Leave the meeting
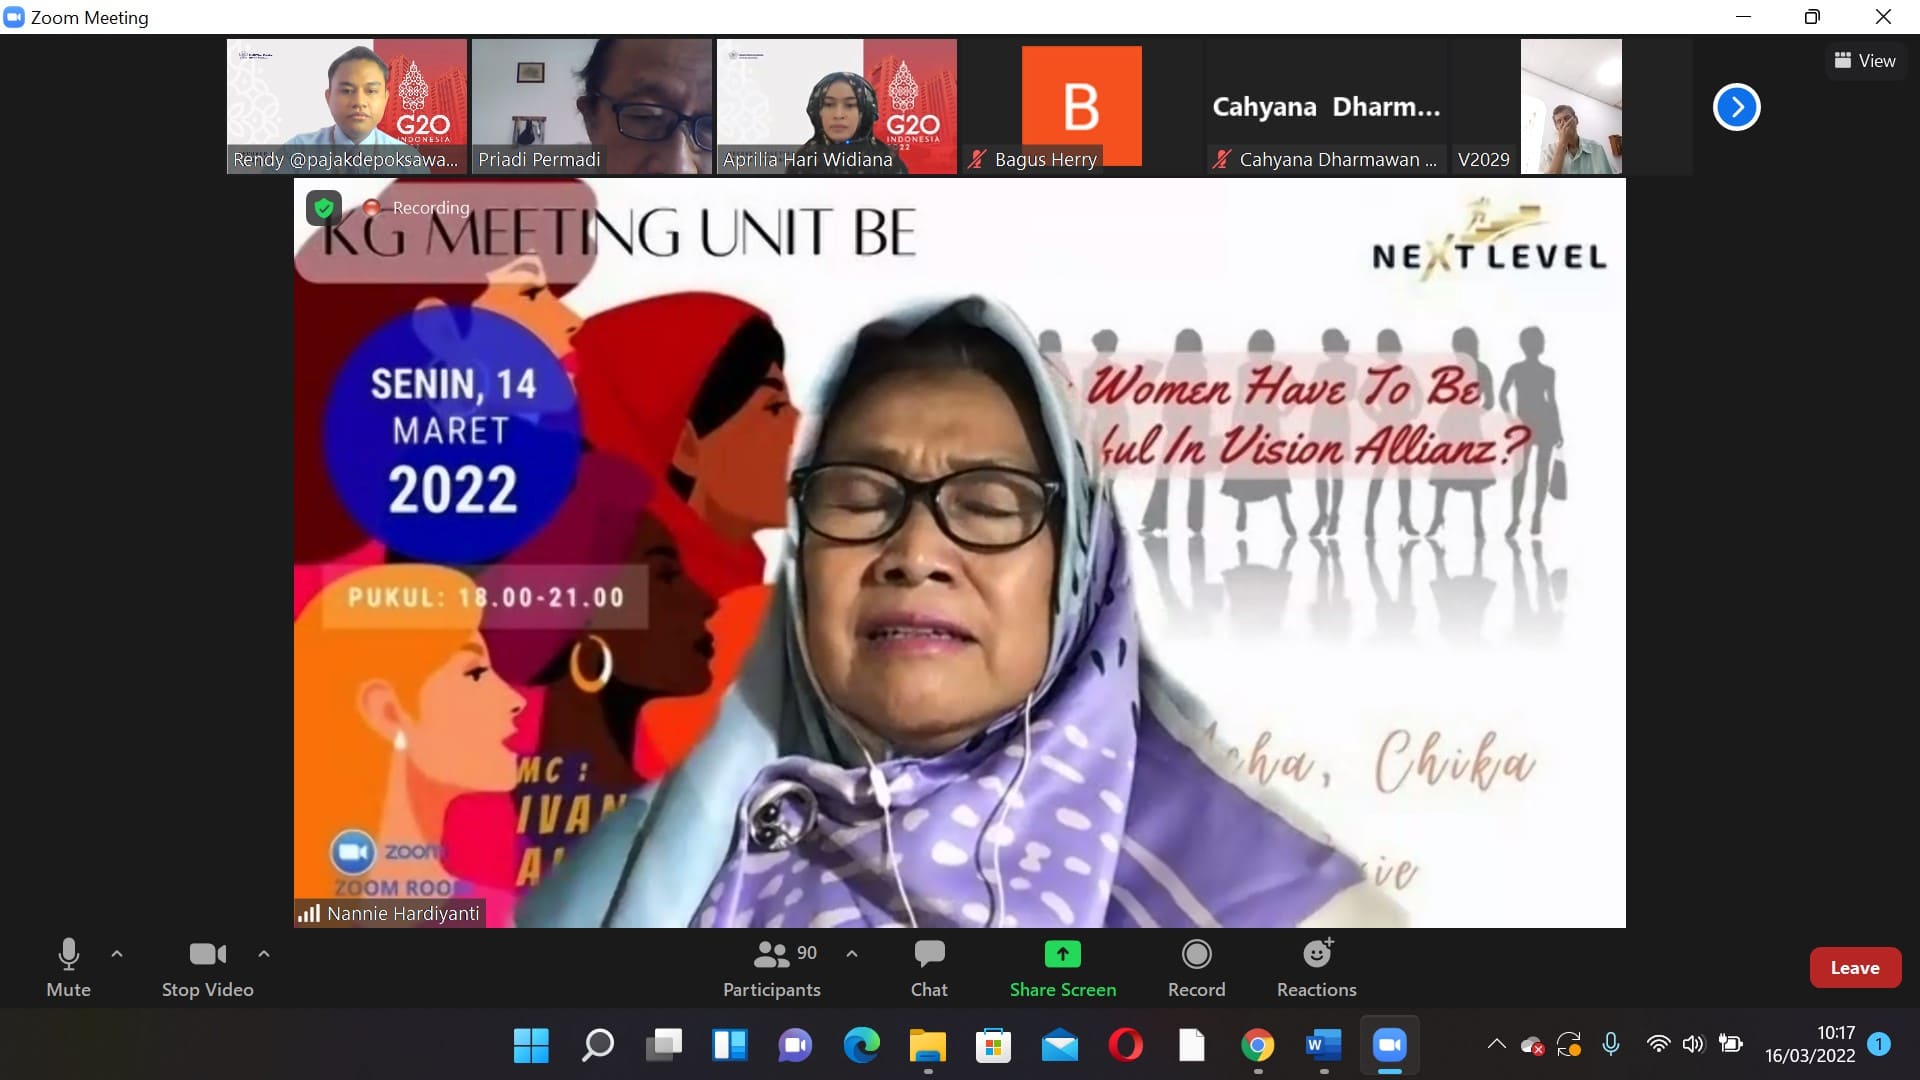This screenshot has height=1080, width=1920. (x=1854, y=968)
